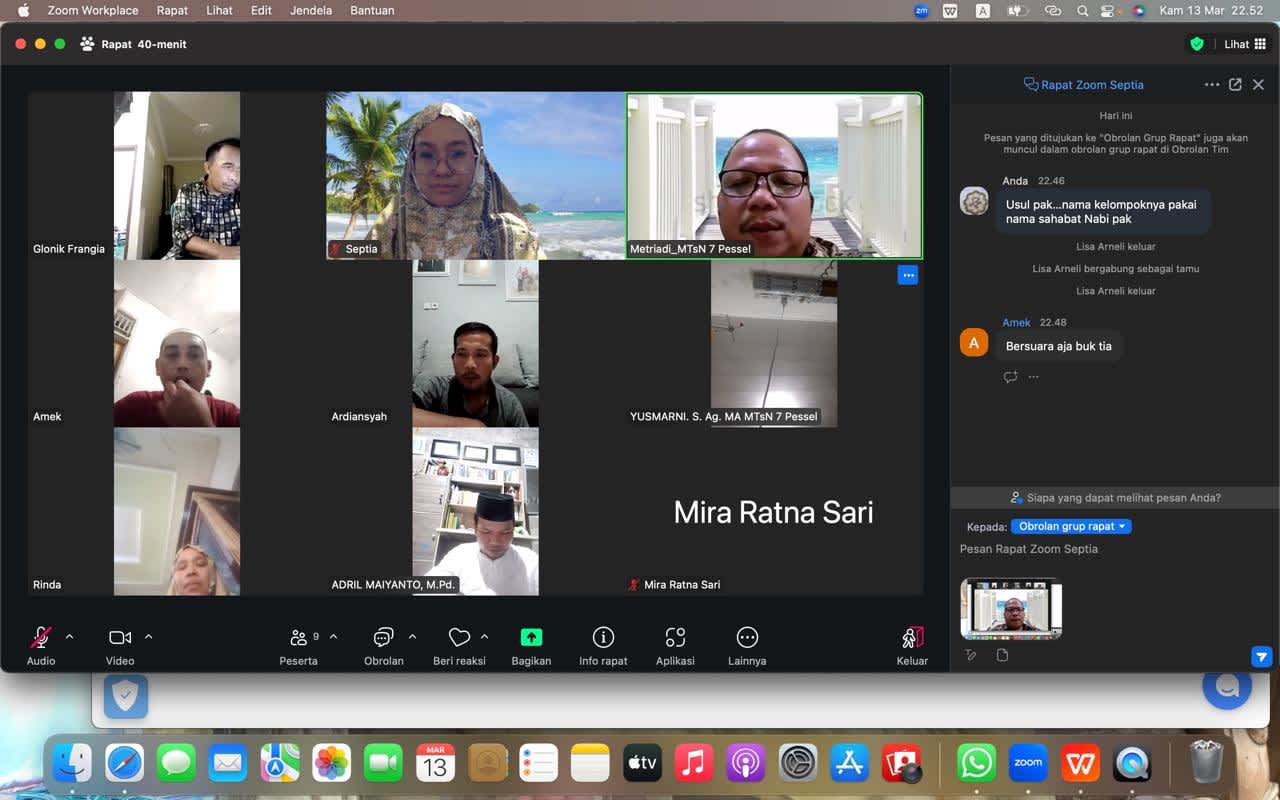
Task: Unmute the microphone with Audio button
Action: [x=41, y=646]
